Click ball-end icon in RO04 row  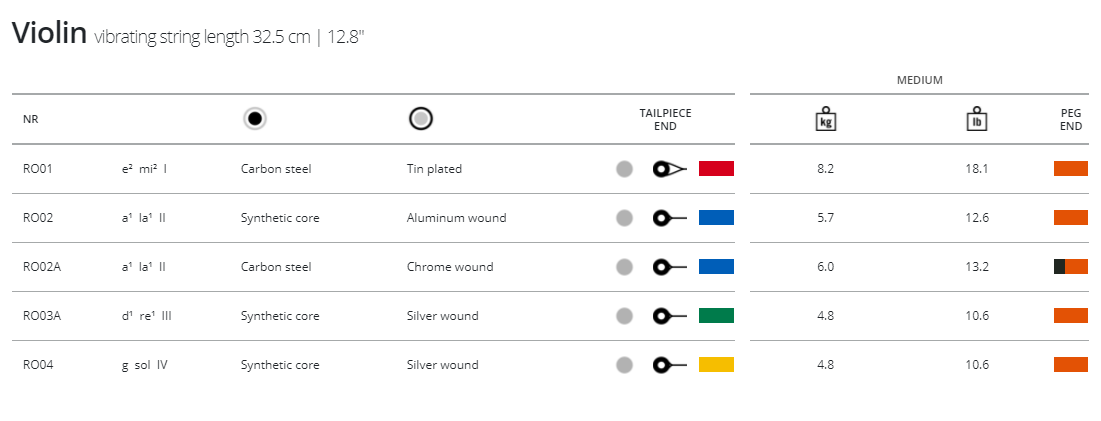[669, 365]
